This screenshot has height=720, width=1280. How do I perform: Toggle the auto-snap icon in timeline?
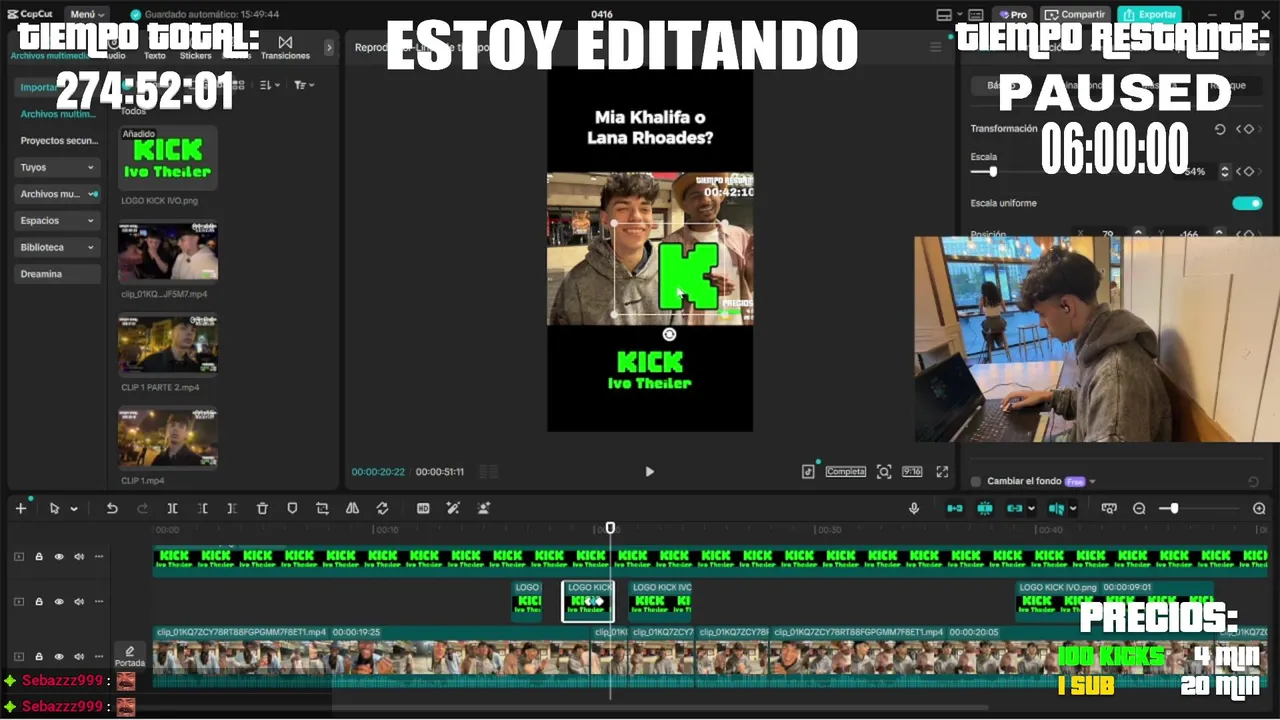[x=985, y=508]
